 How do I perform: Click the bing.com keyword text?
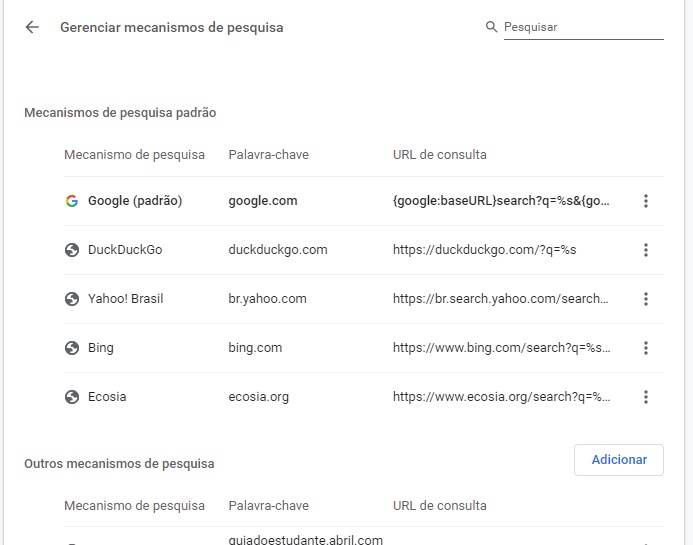click(x=255, y=348)
